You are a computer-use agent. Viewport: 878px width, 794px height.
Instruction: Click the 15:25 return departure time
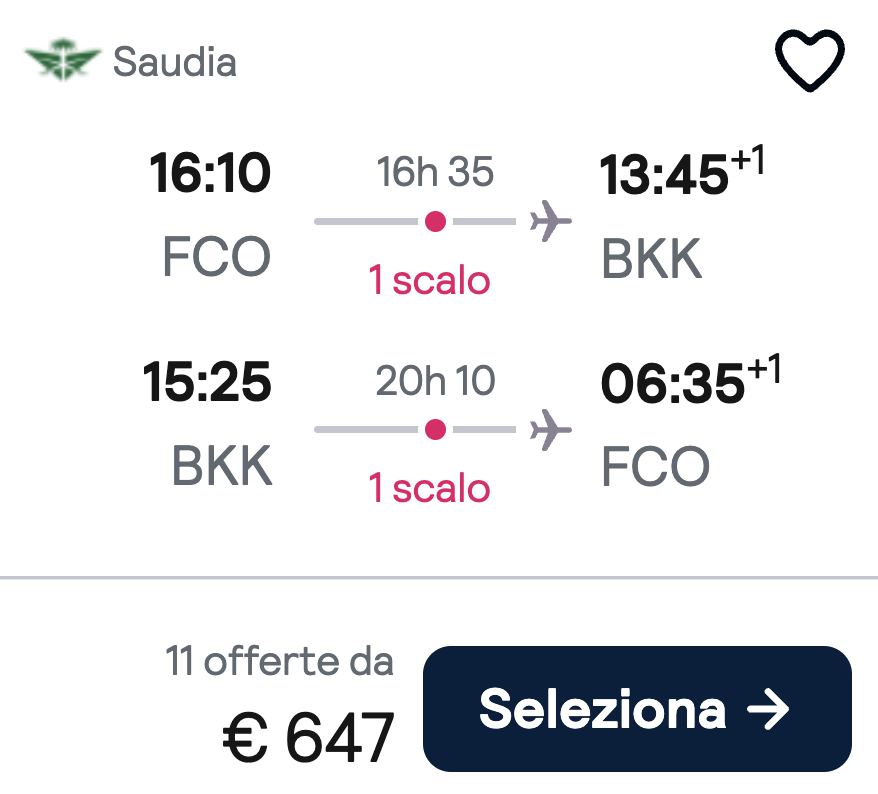click(207, 381)
